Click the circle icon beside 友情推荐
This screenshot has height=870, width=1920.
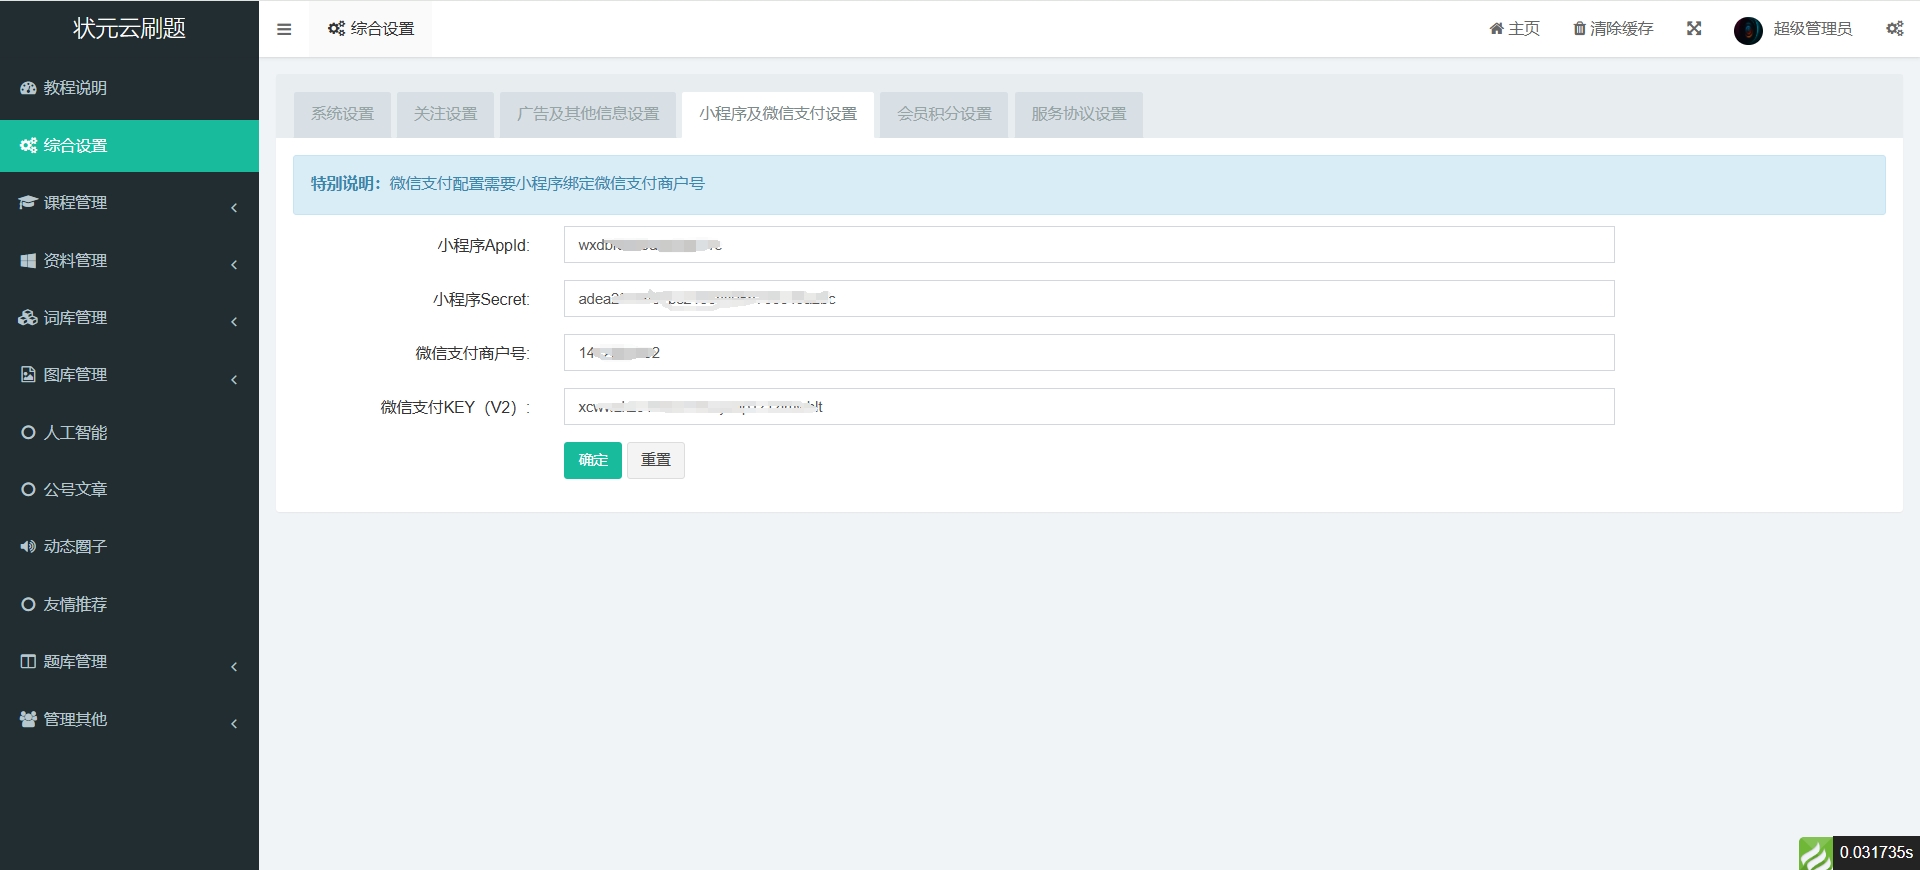coord(28,604)
